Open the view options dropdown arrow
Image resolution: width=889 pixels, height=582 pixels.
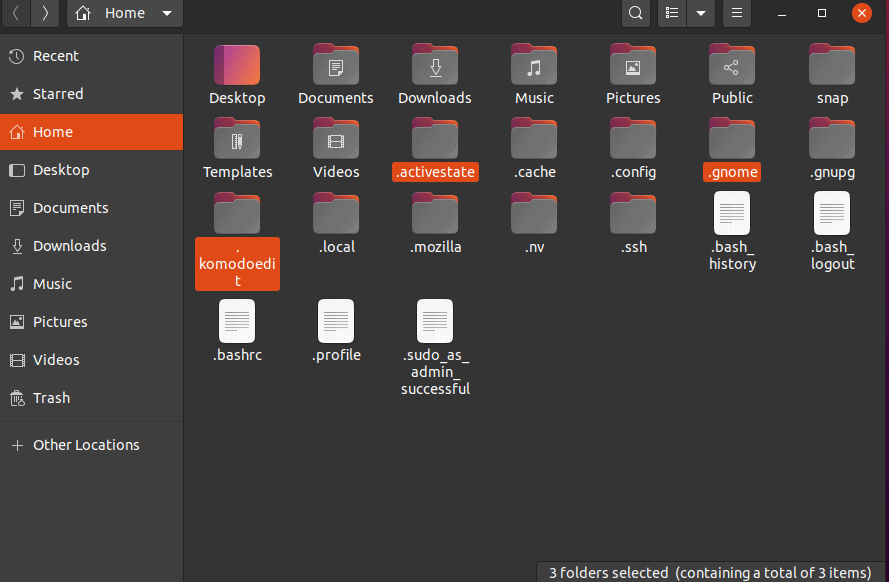pos(701,14)
